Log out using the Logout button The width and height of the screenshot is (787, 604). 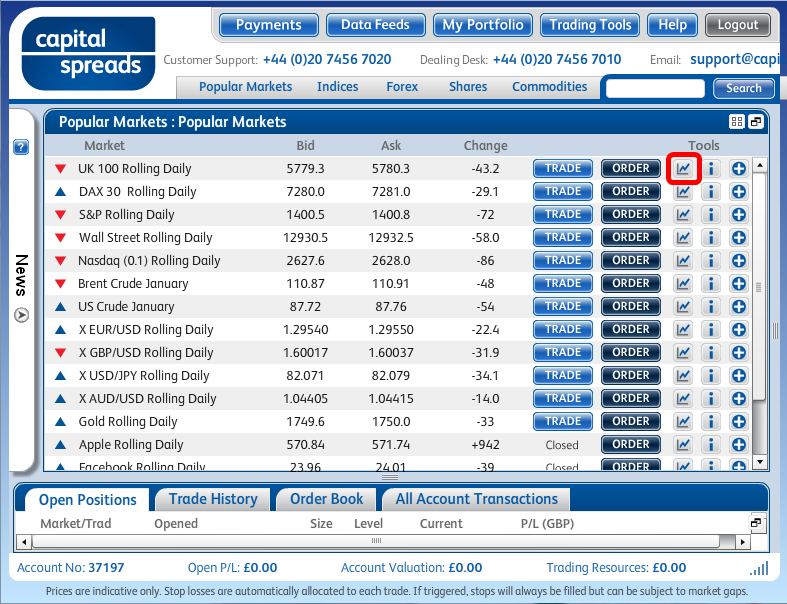pos(738,25)
